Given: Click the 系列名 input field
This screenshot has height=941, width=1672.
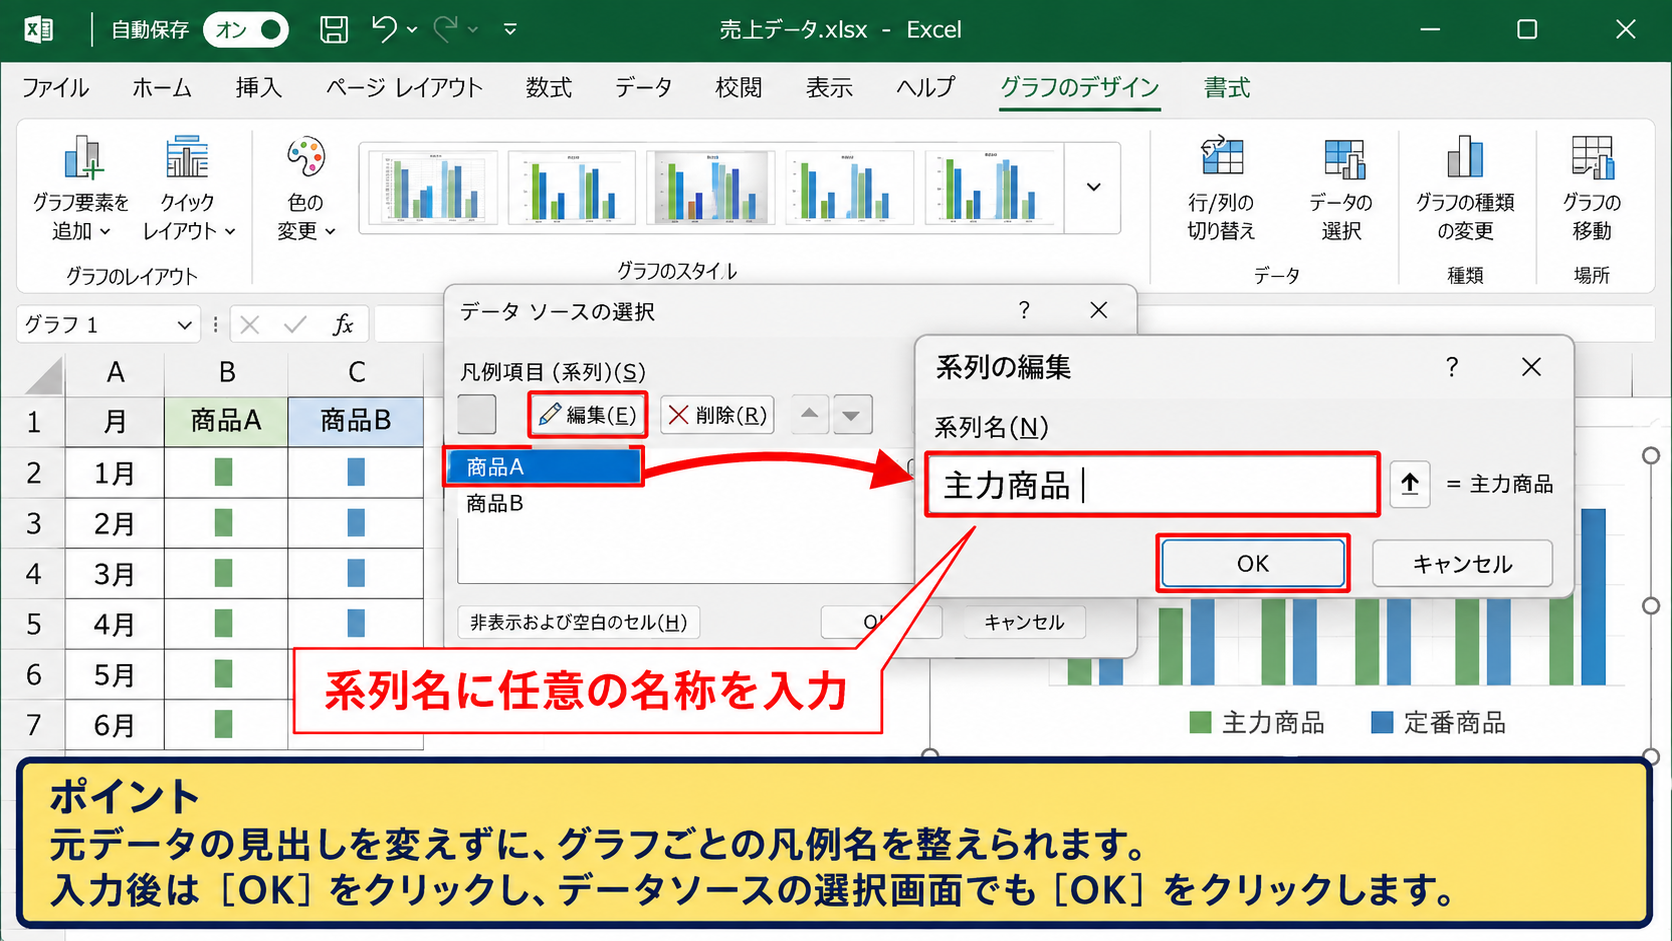Looking at the screenshot, I should (1152, 485).
